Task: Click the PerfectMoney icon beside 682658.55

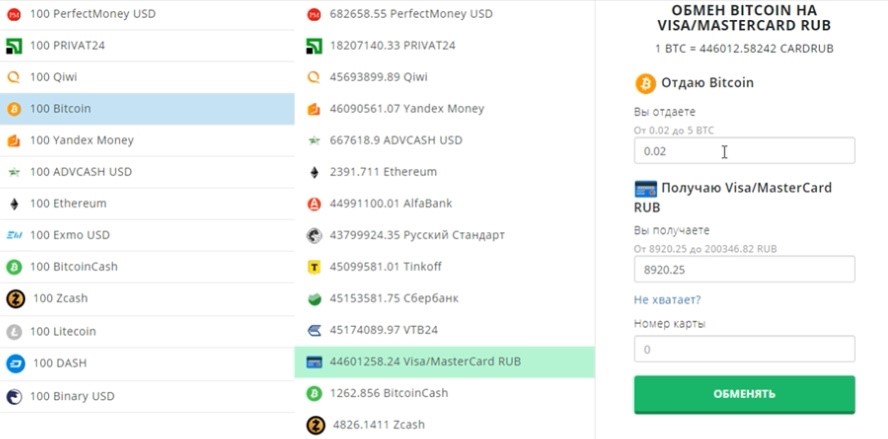Action: click(x=314, y=14)
